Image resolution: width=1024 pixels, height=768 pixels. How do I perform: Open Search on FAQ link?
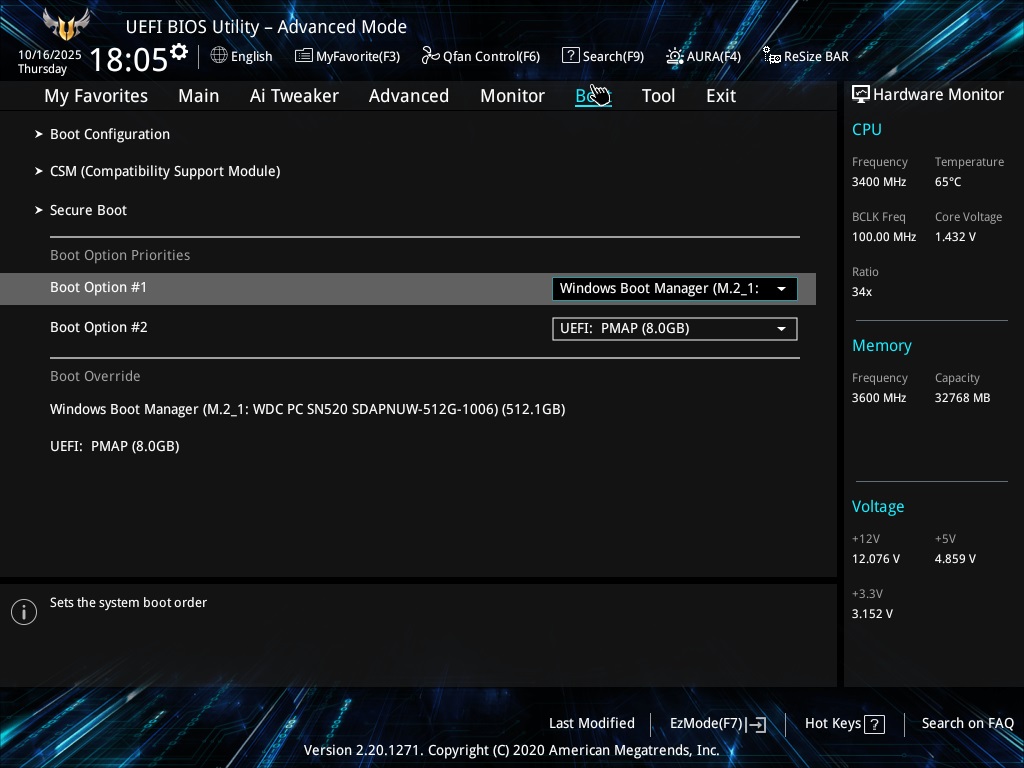968,724
